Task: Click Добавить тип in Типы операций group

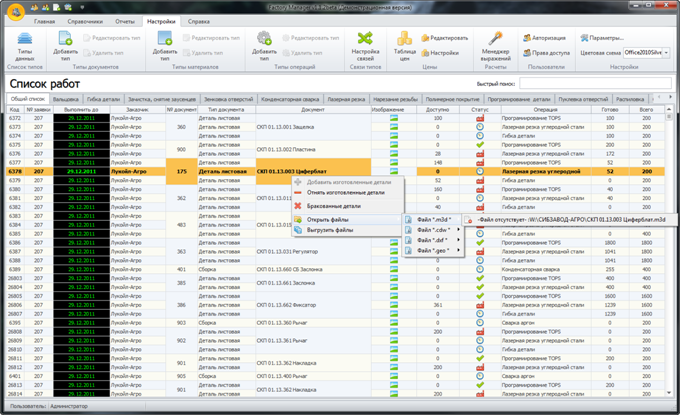Action: [264, 46]
